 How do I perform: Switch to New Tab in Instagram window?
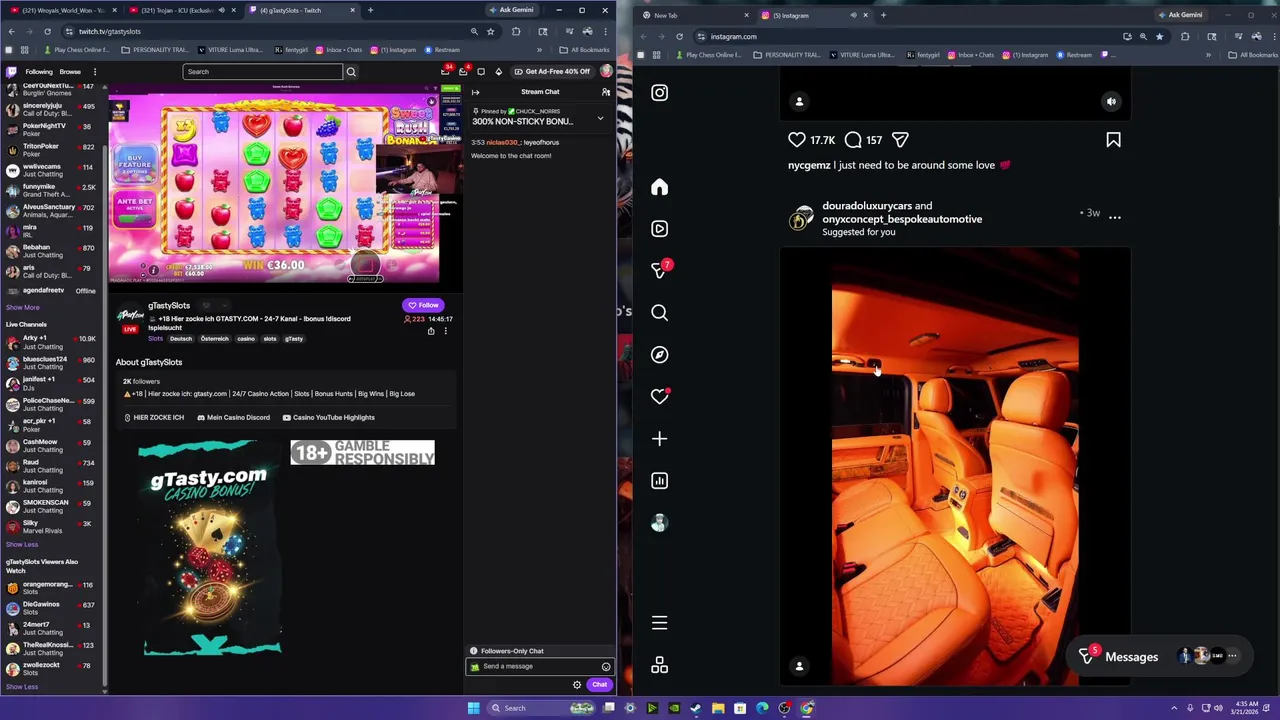point(696,15)
